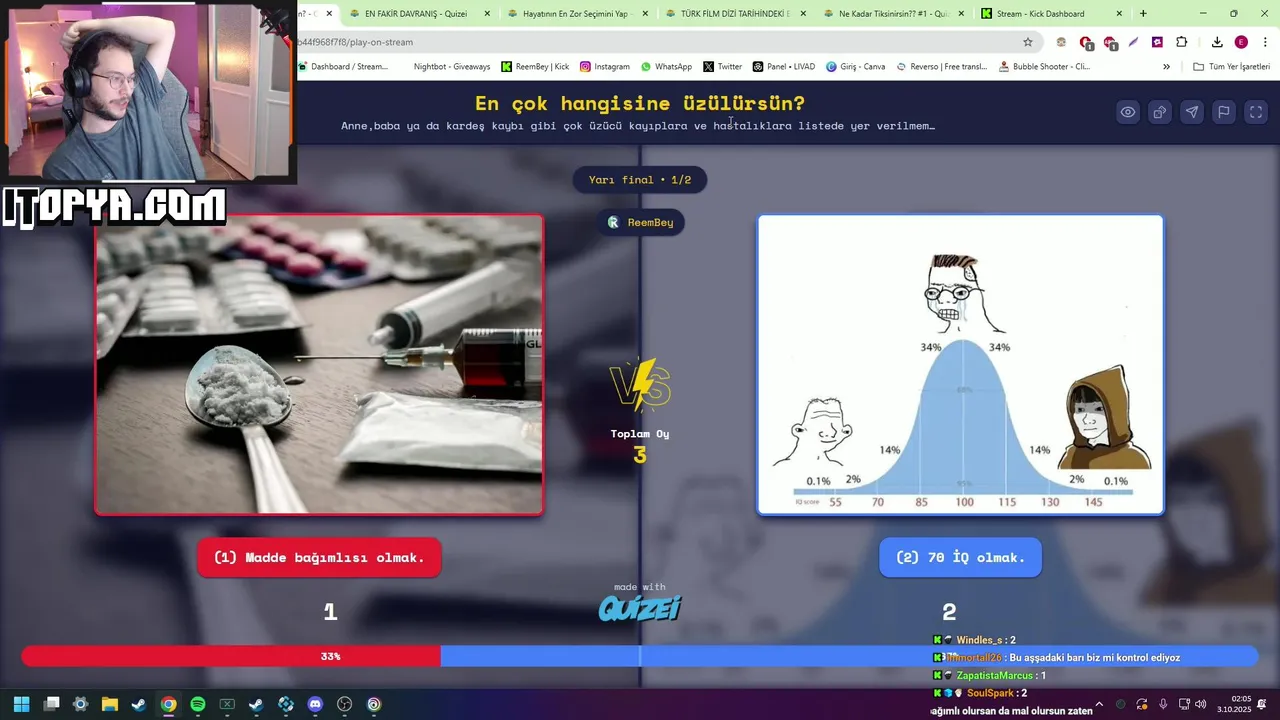Switch to TÜRK FİLM DİZİ TARİHİNDEKİ tab
Viewport: 1280px width, 720px height.
(x=735, y=14)
